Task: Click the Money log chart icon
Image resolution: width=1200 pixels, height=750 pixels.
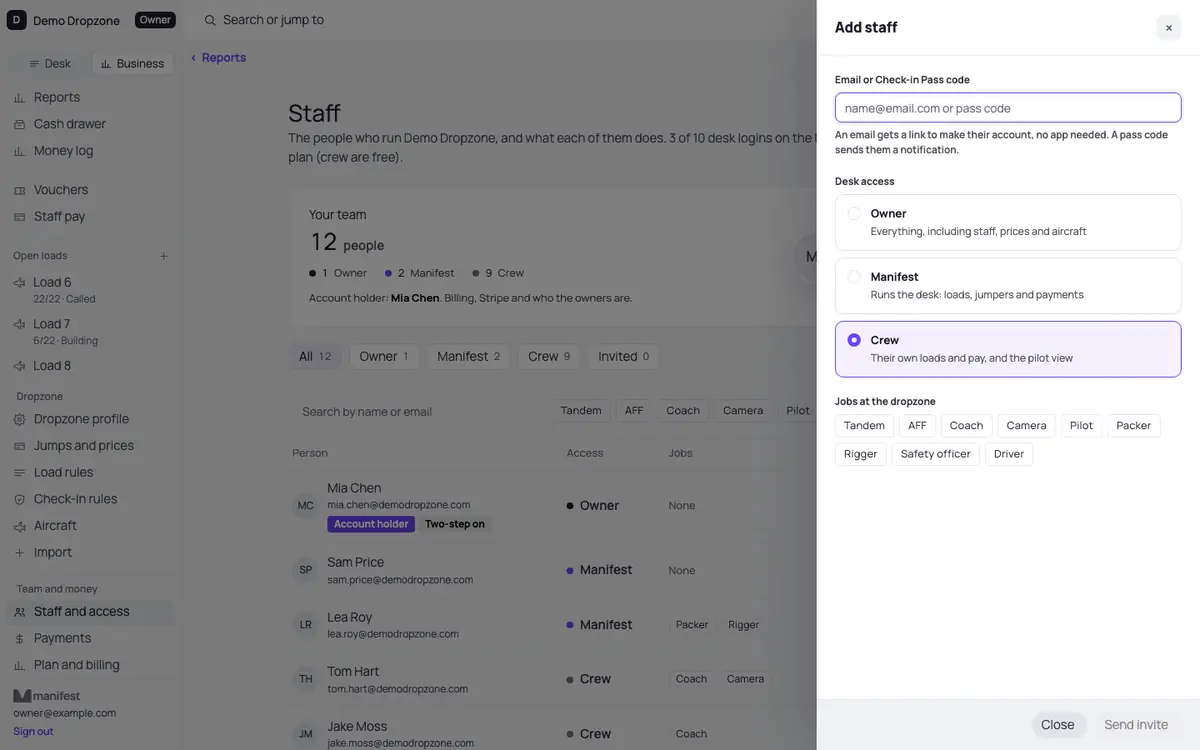Action: click(x=20, y=151)
